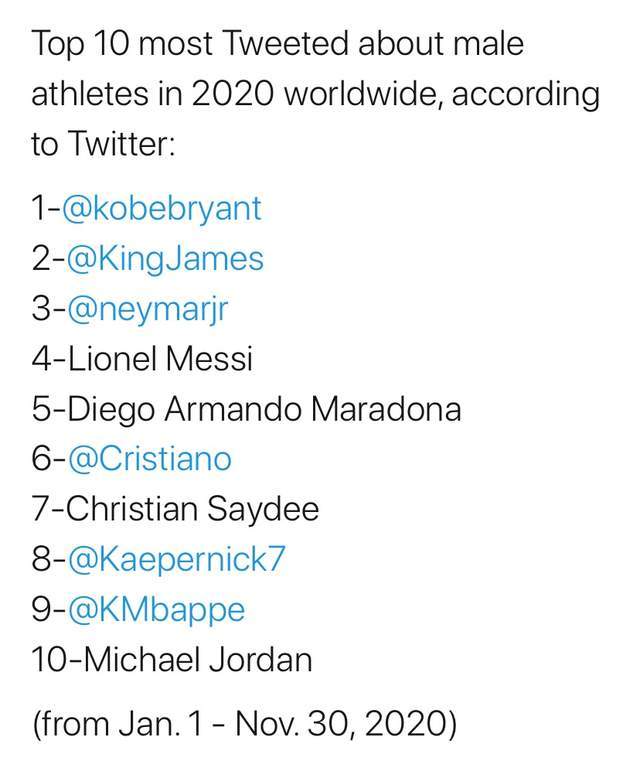This screenshot has width=640, height=761.
Task: Open the @KingJames mention link
Action: coord(165,260)
